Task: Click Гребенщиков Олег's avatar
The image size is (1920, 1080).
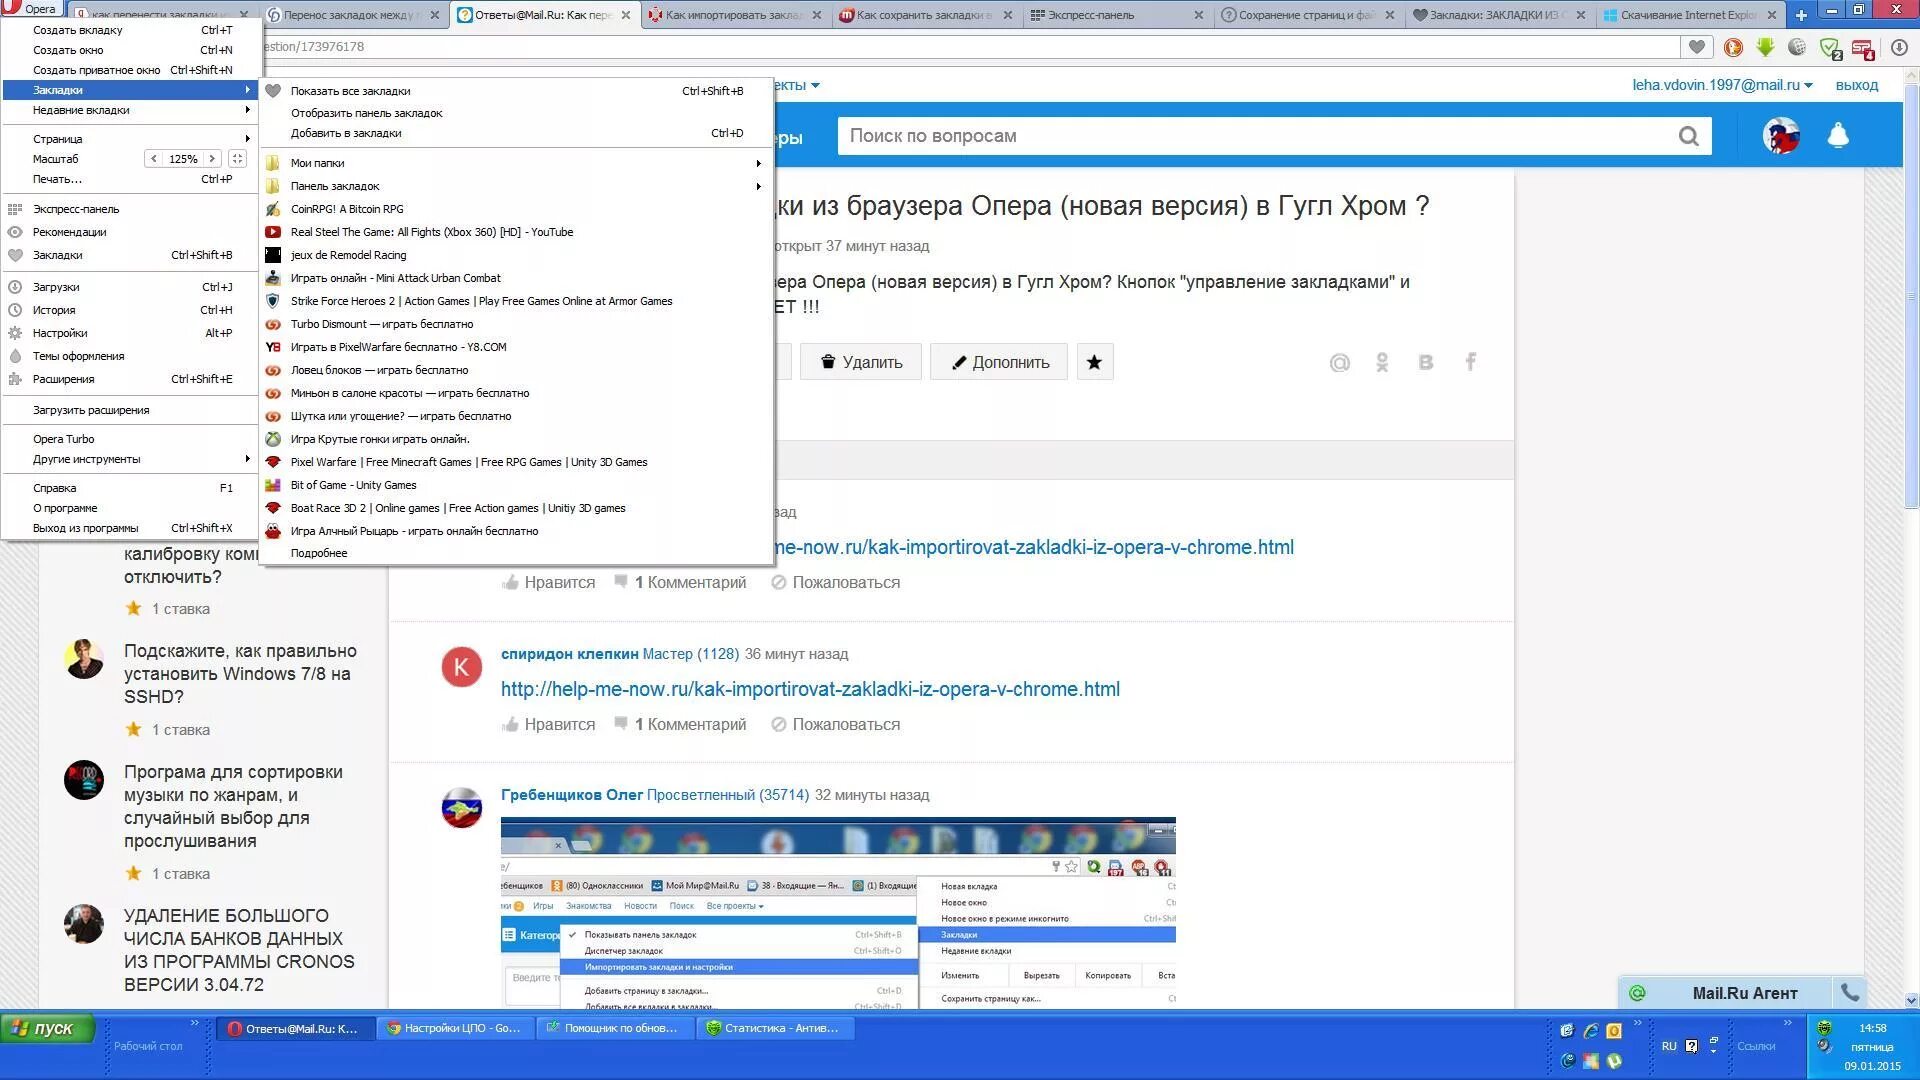Action: [461, 808]
